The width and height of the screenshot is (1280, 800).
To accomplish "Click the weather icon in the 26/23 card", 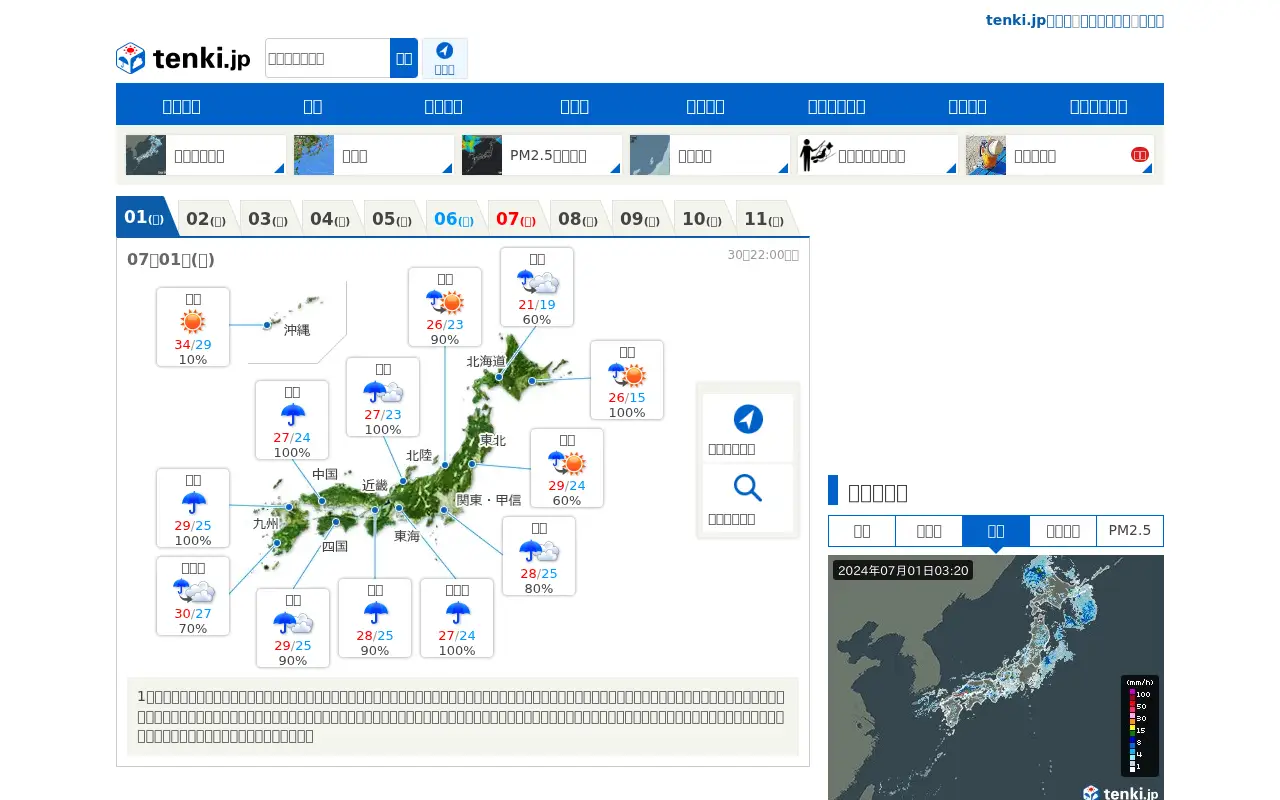I will click(x=445, y=302).
